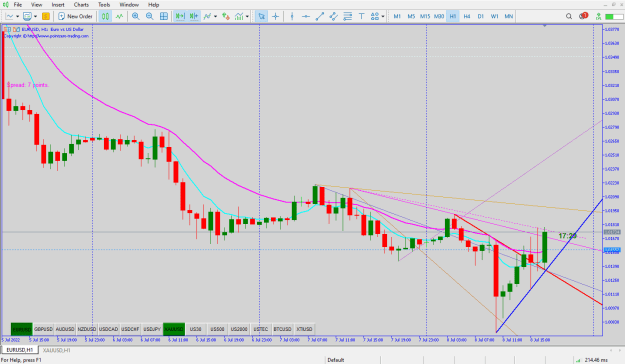Tile chart windows with grid icon
625x364 pixels.
tap(163, 16)
